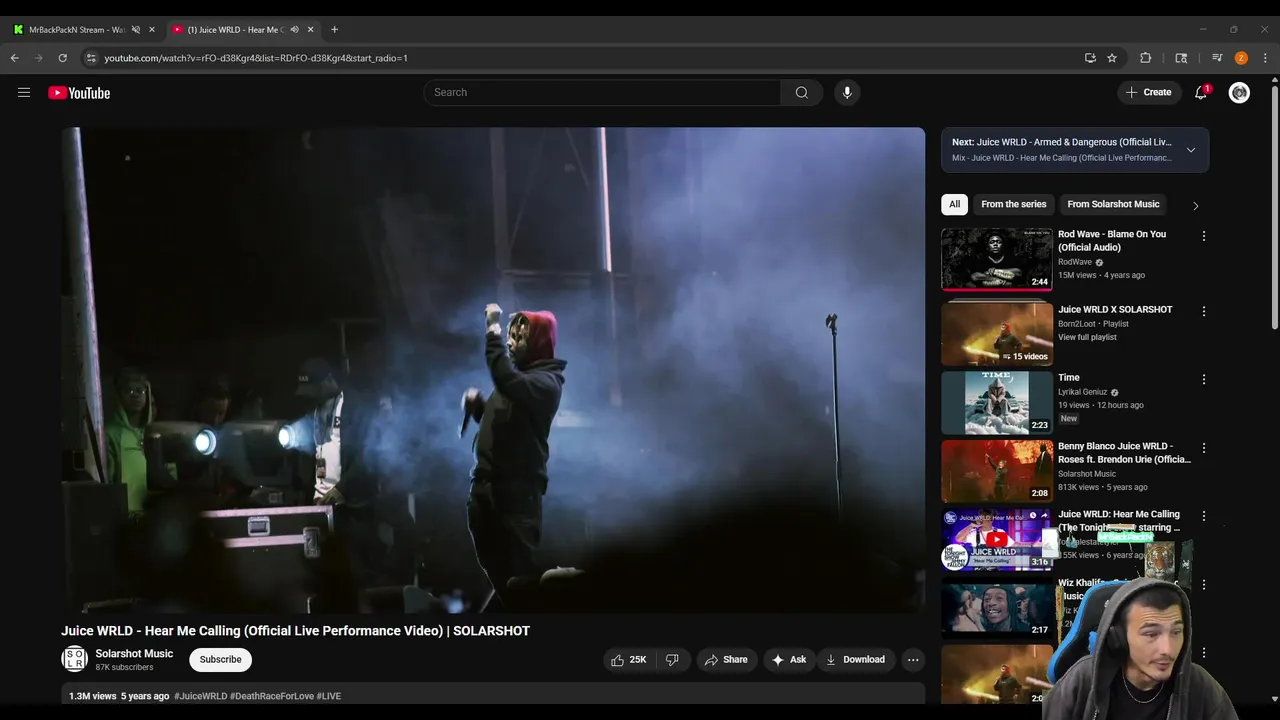Viewport: 1280px width, 720px height.
Task: Click the Lyrikal Geniuz channel name
Action: point(1082,392)
